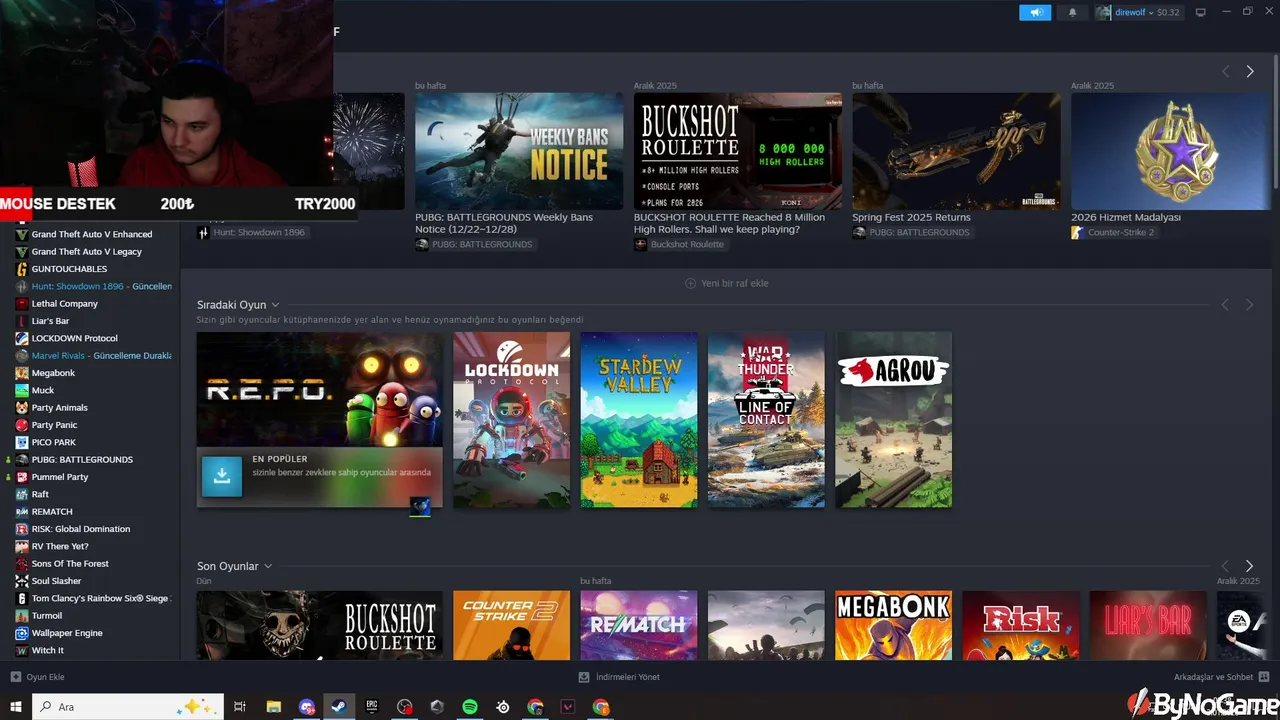
Task: Select Party Panic in library list
Action: click(x=54, y=425)
